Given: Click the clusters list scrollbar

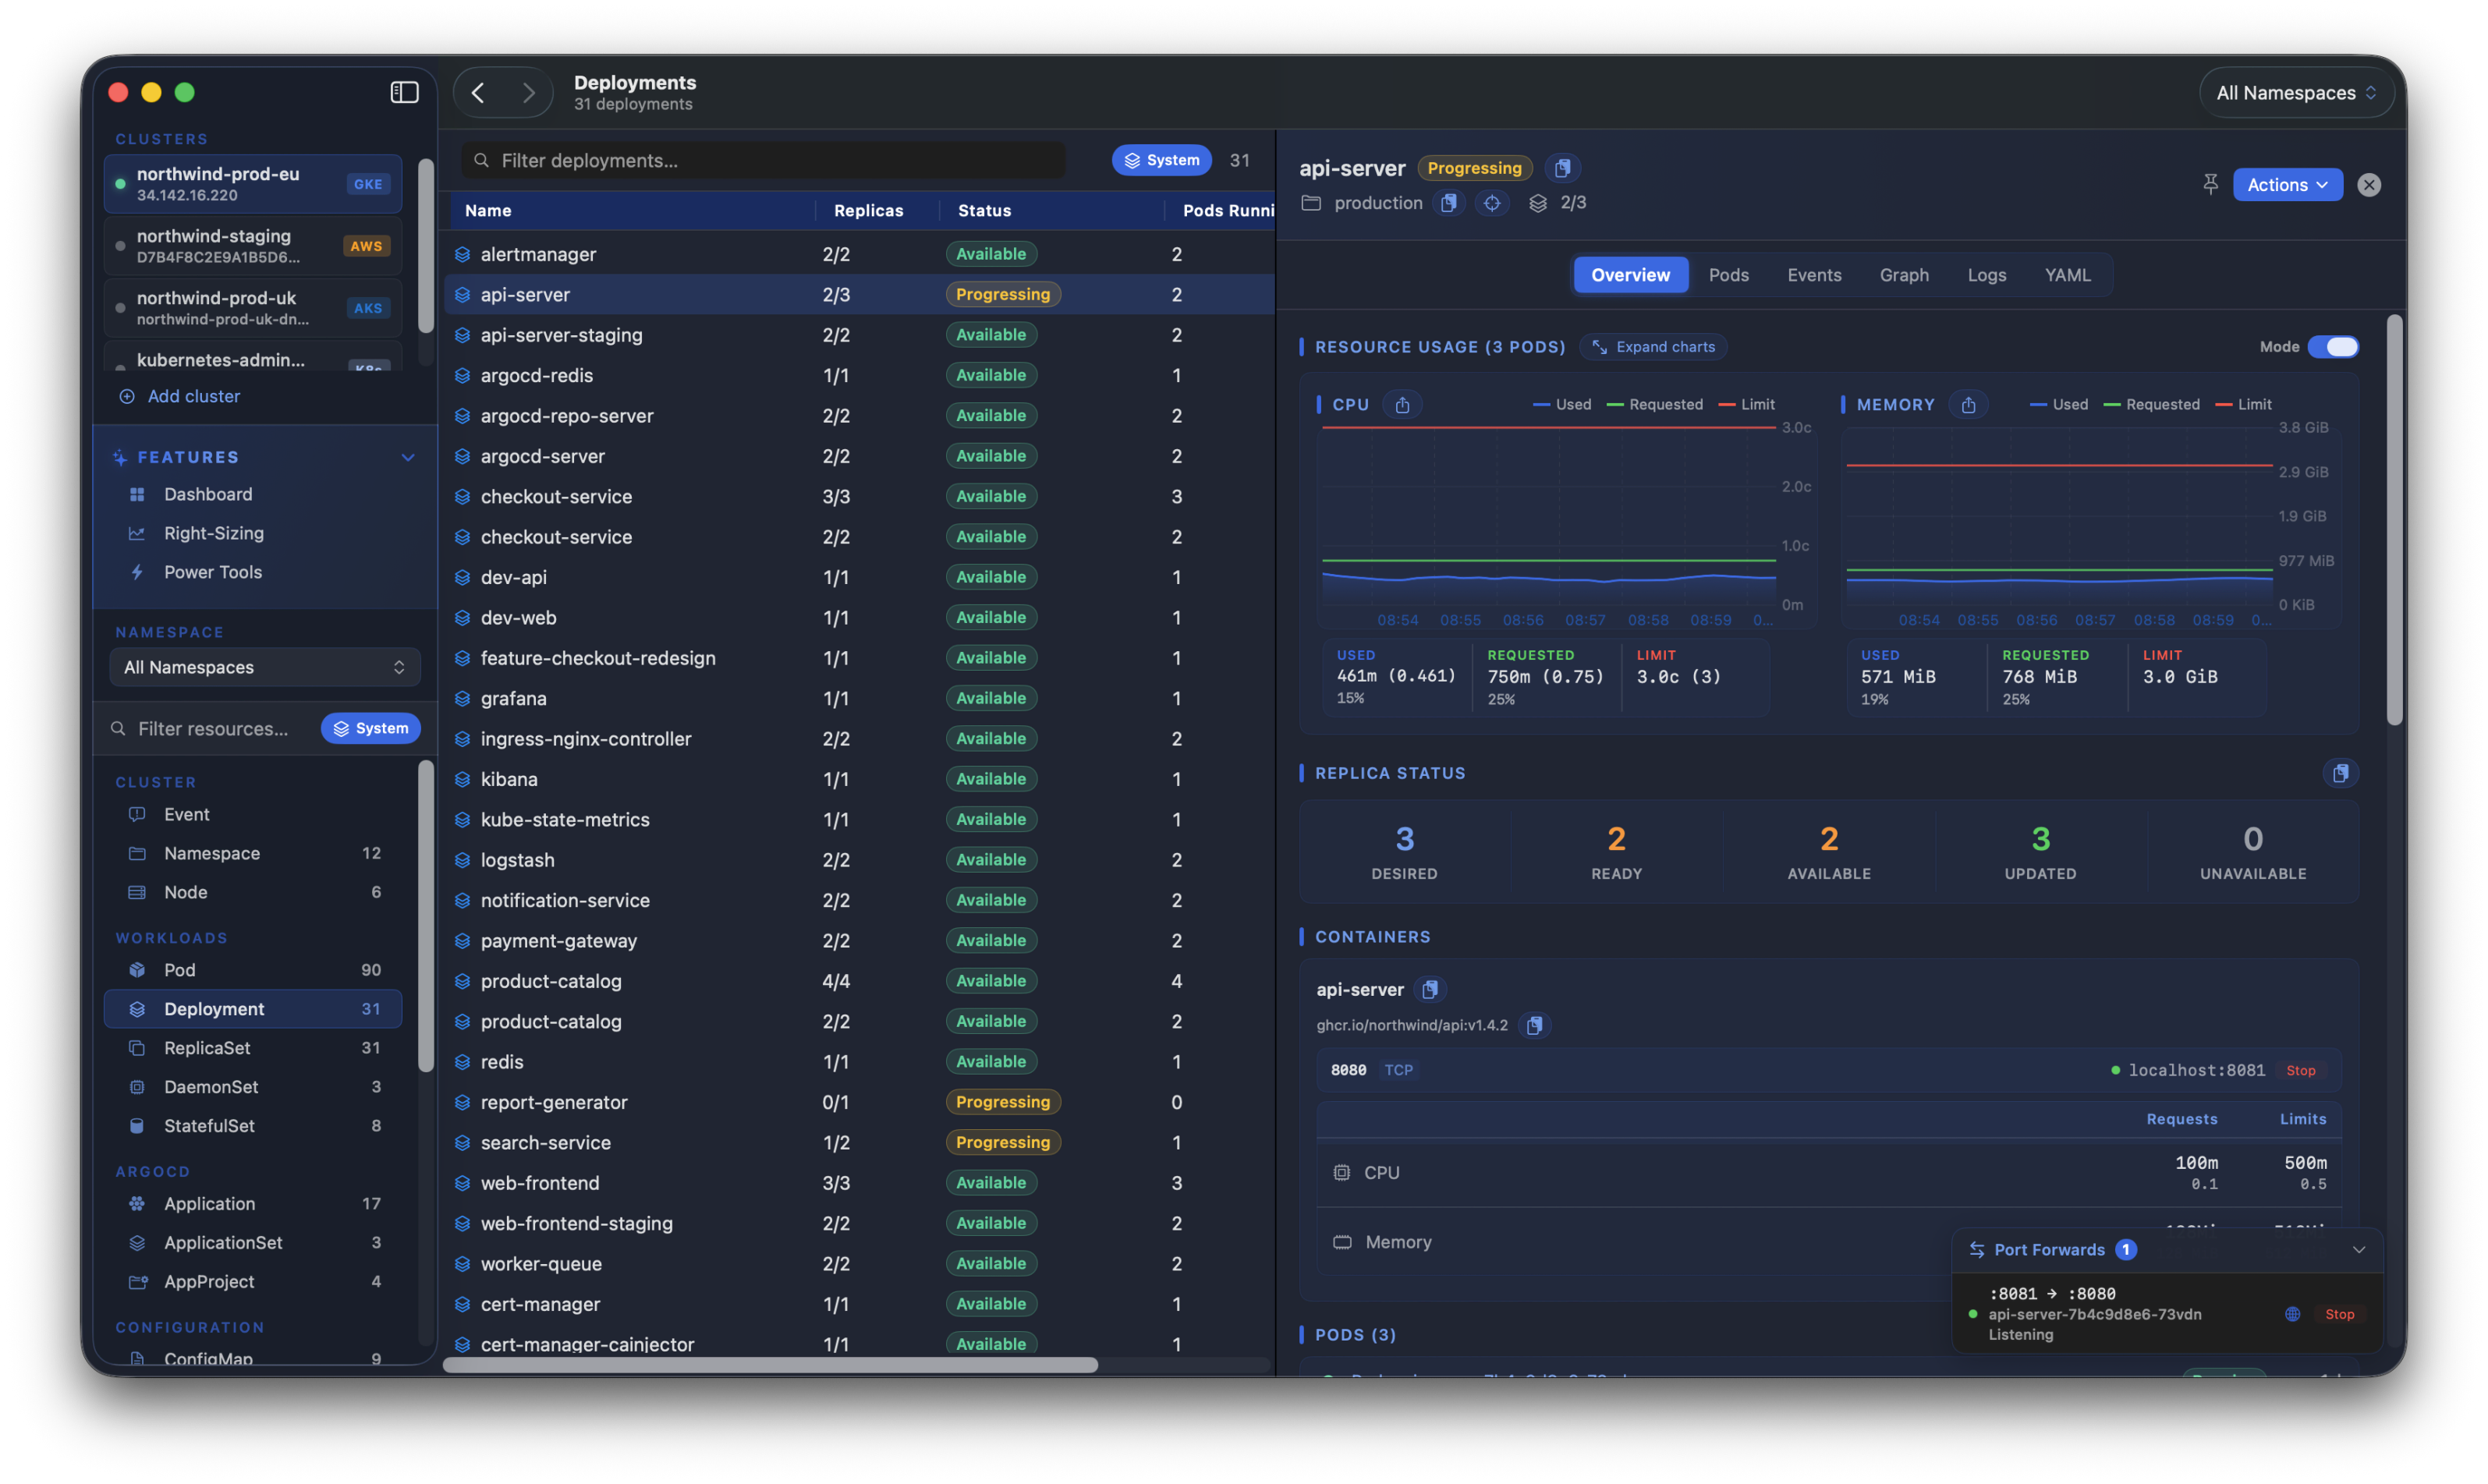Looking at the screenshot, I should 426,245.
